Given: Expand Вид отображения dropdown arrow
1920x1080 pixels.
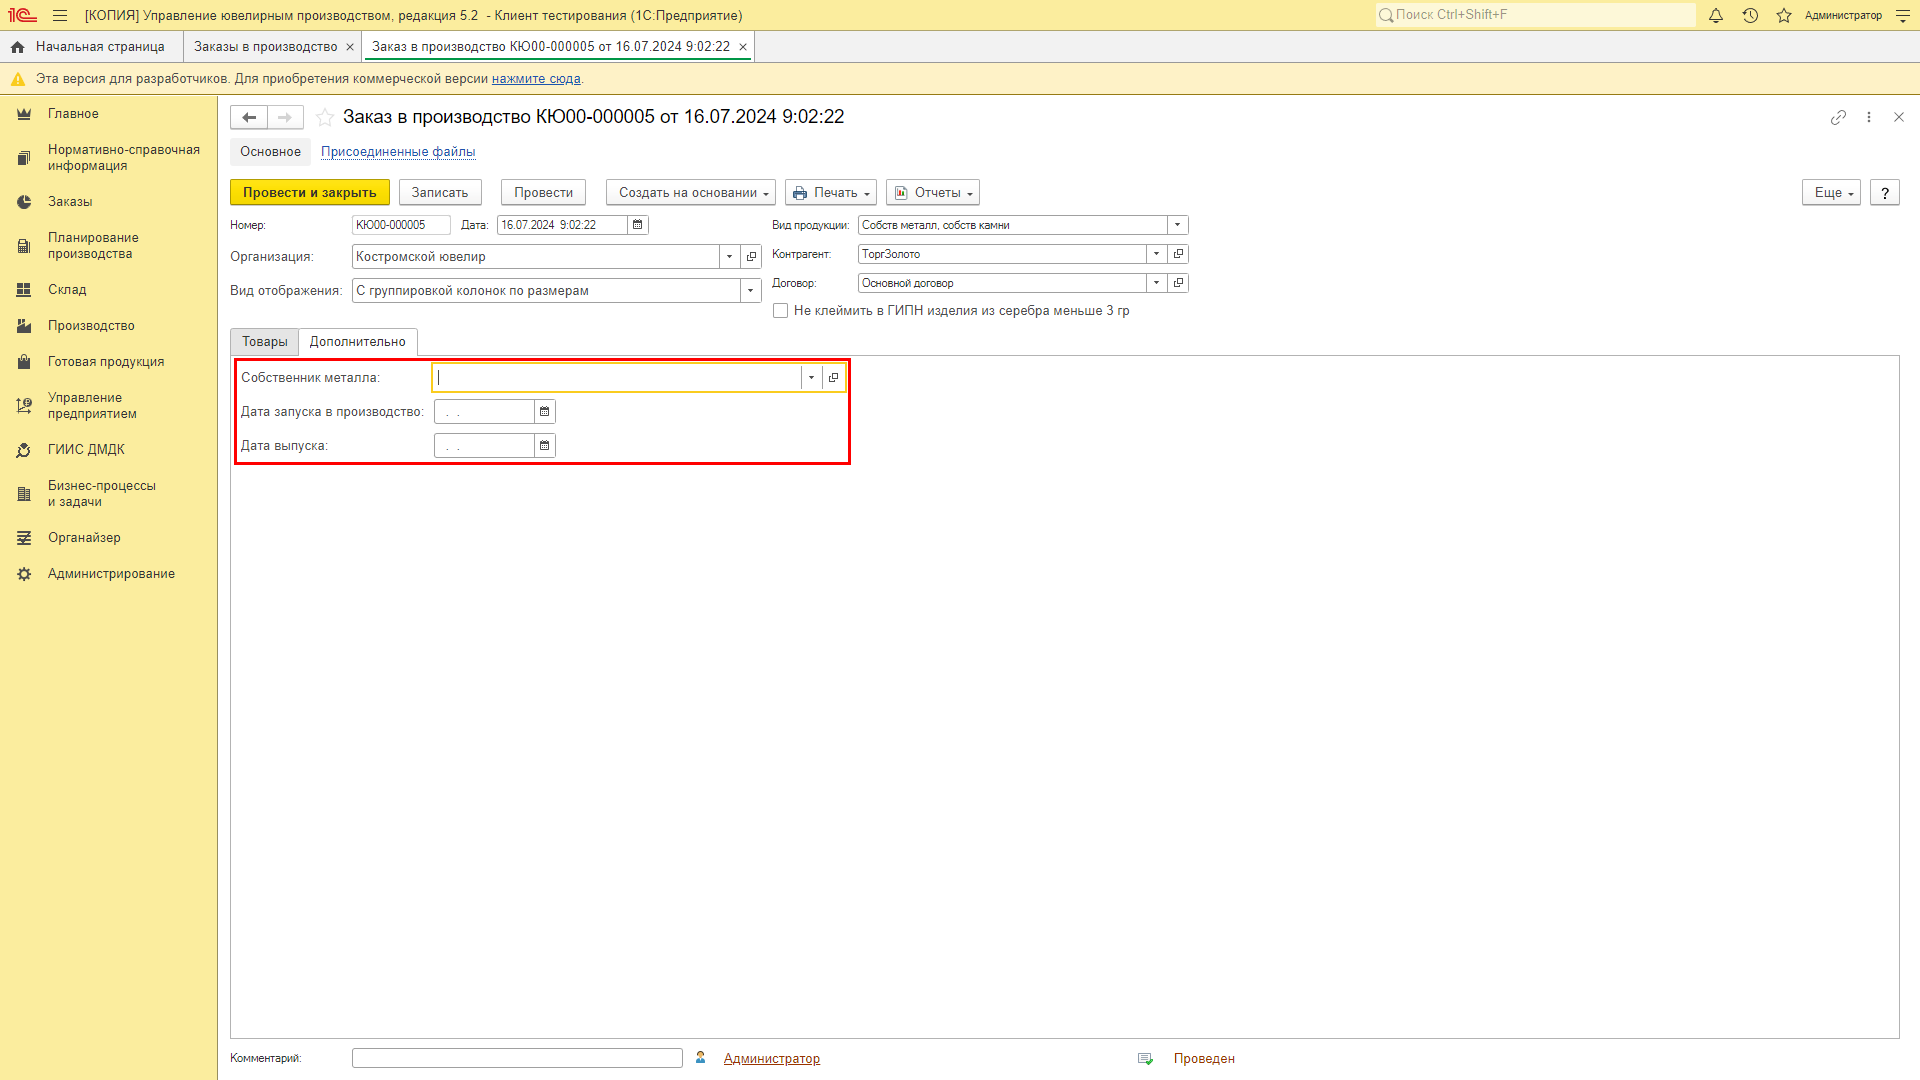Looking at the screenshot, I should pos(750,291).
